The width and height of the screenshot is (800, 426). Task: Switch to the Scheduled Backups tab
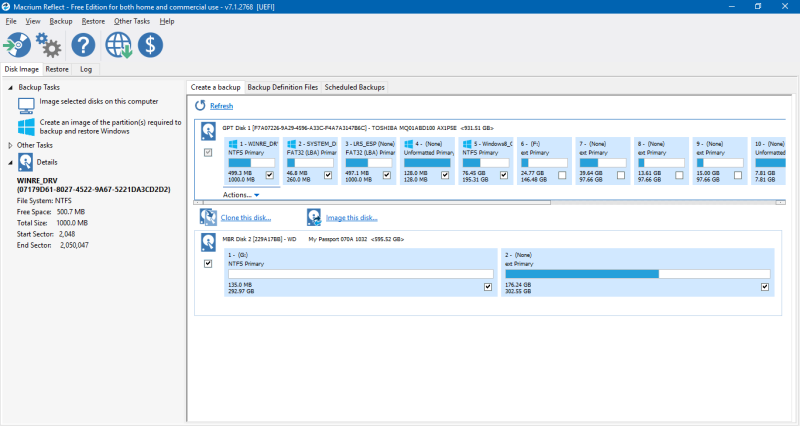click(354, 88)
